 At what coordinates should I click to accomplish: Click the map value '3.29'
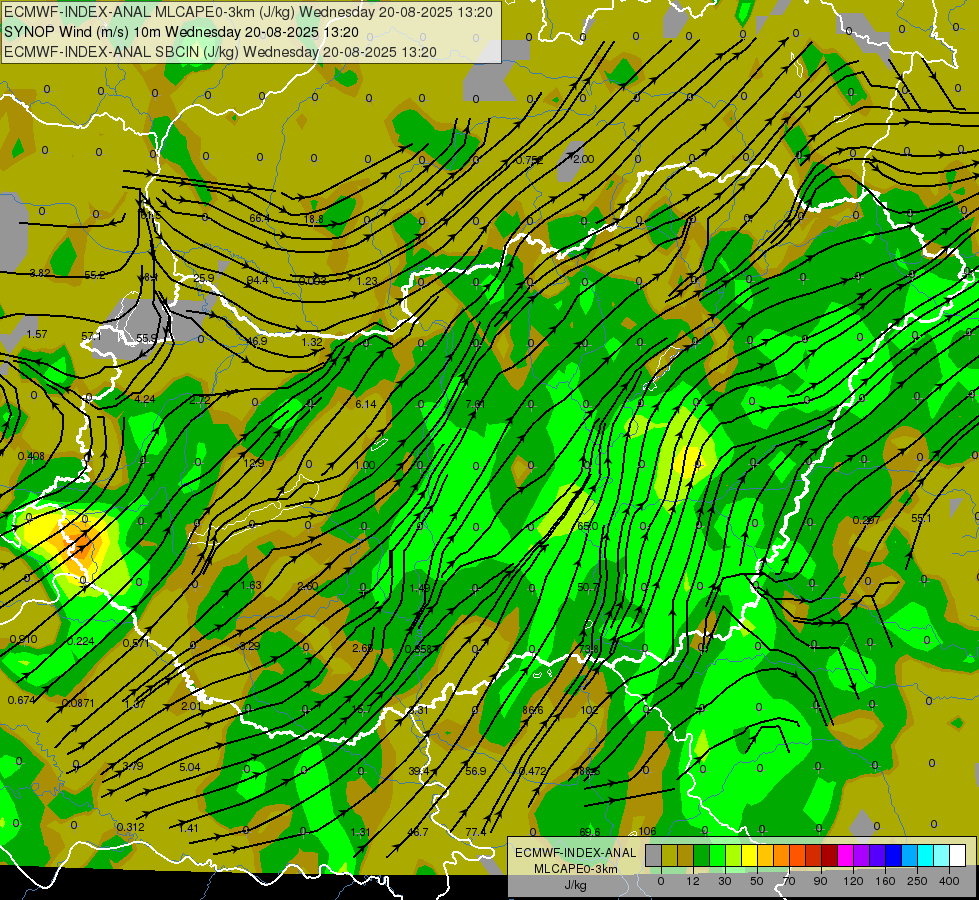pos(250,646)
